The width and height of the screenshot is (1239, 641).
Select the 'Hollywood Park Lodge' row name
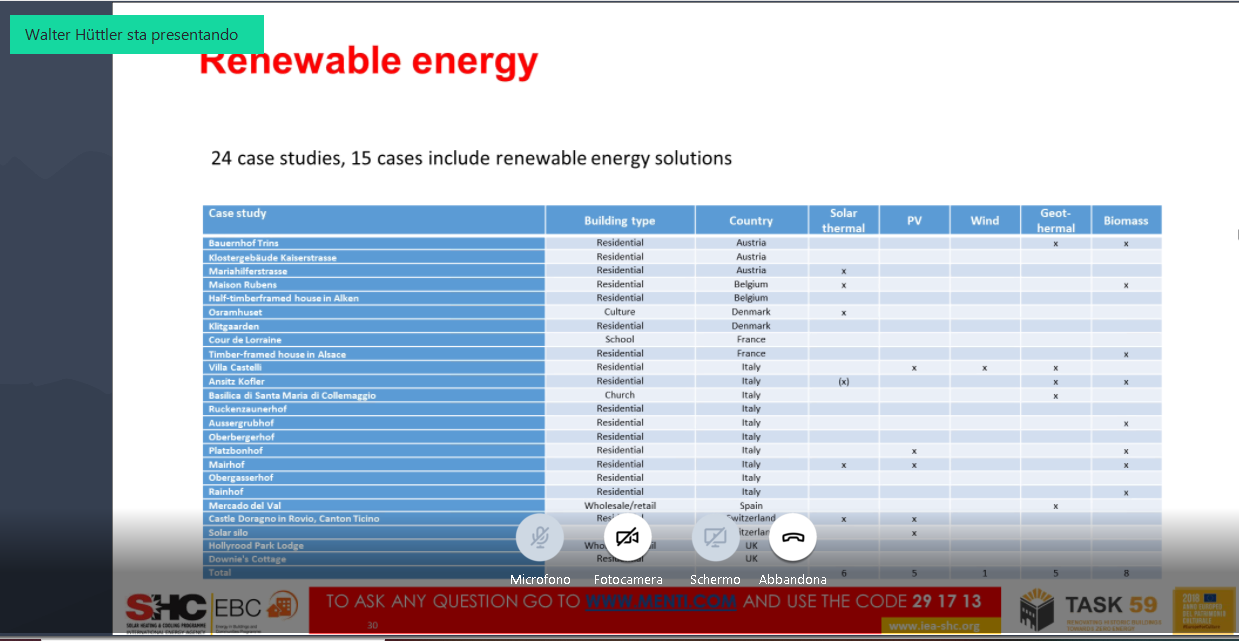click(x=256, y=546)
